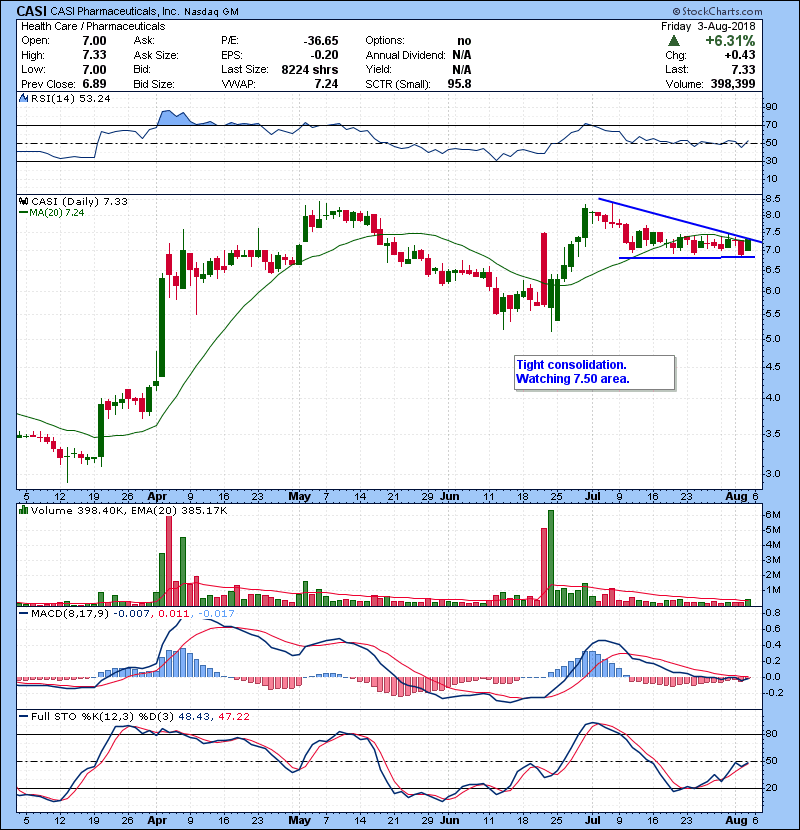Click the +6.31% percent change value
800x830 pixels.
[730, 41]
